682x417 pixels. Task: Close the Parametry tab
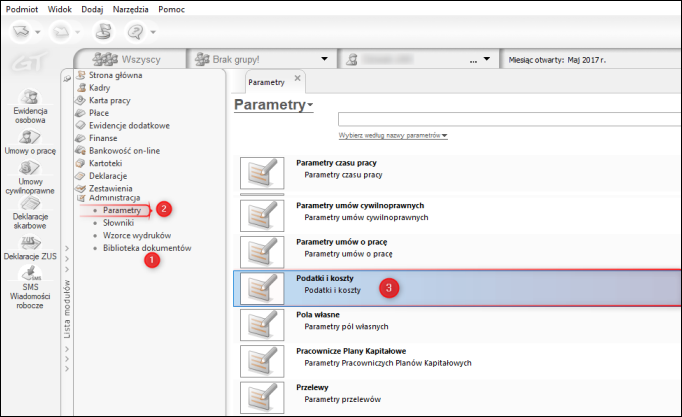pos(298,78)
